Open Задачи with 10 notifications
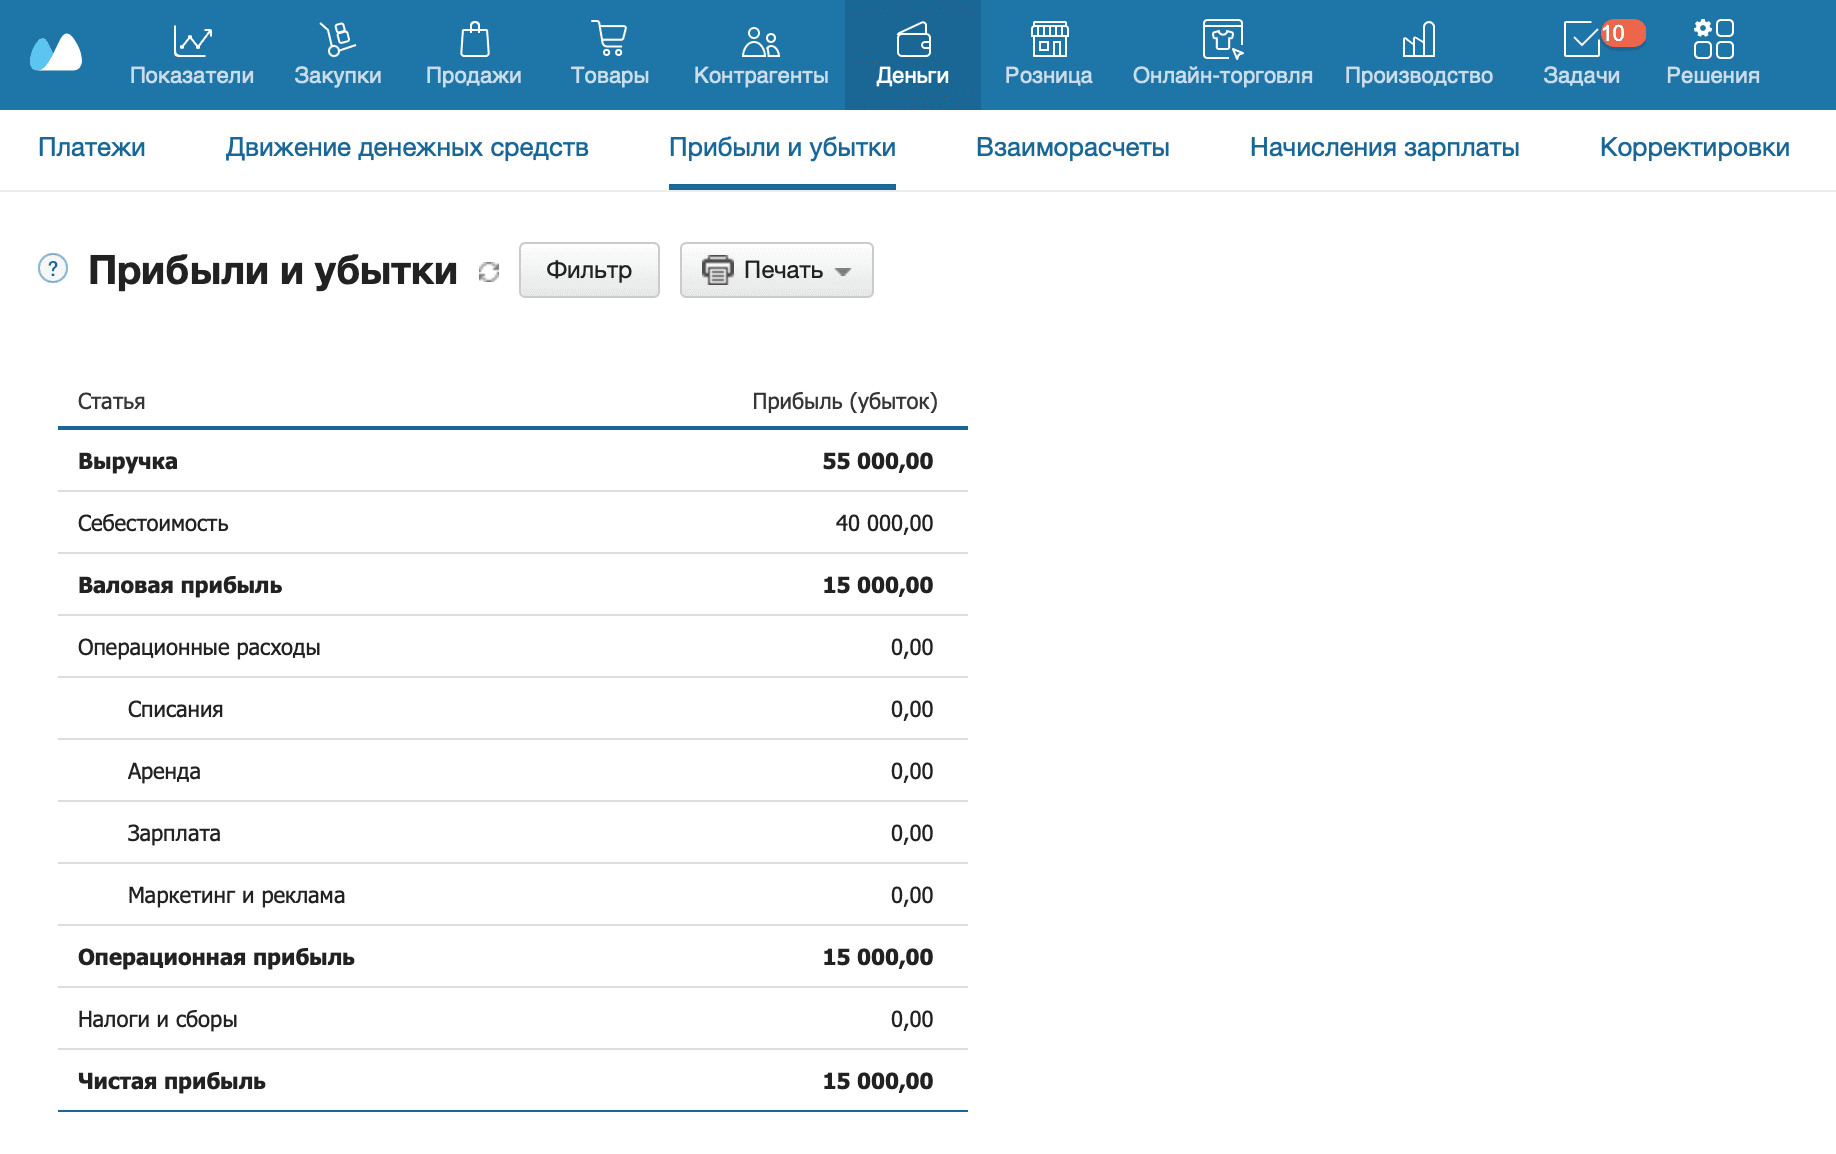Image resolution: width=1836 pixels, height=1154 pixels. [1582, 55]
